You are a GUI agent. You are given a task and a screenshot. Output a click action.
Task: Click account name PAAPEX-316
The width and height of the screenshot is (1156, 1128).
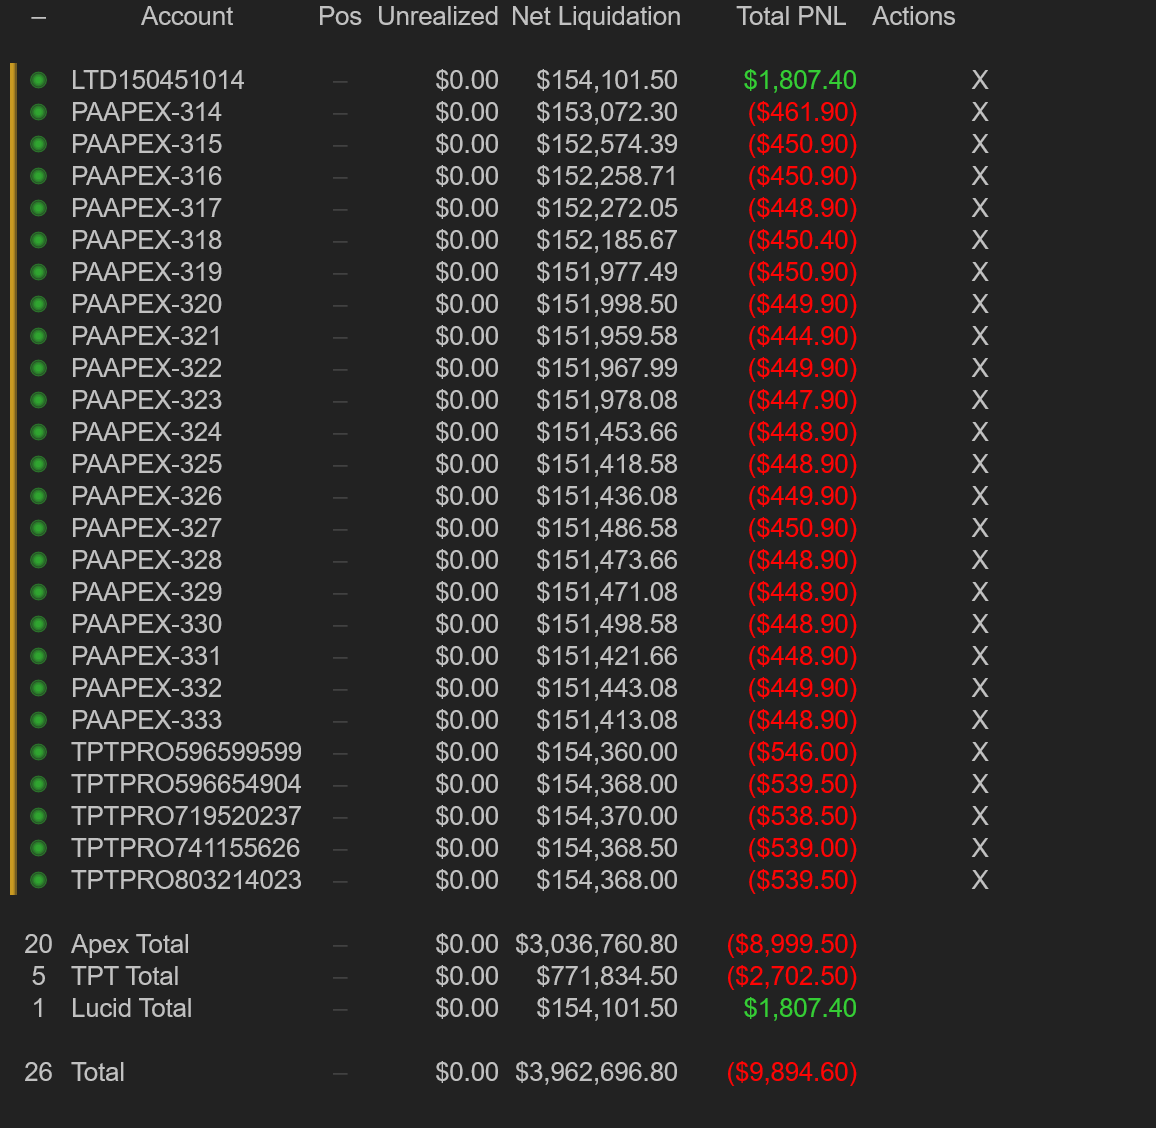click(x=146, y=176)
